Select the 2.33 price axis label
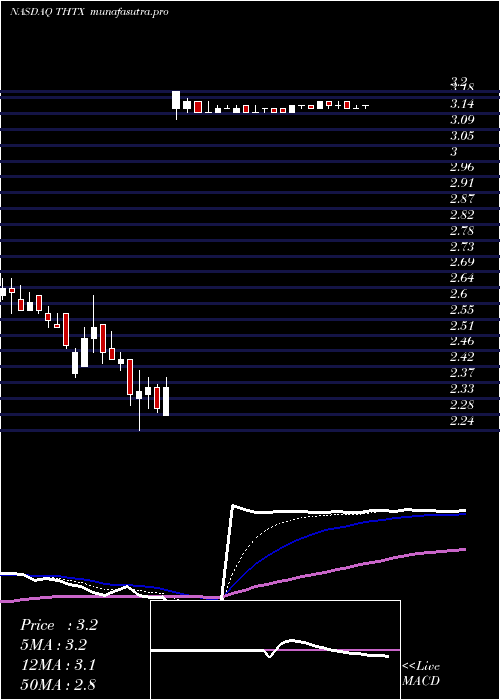 (462, 389)
